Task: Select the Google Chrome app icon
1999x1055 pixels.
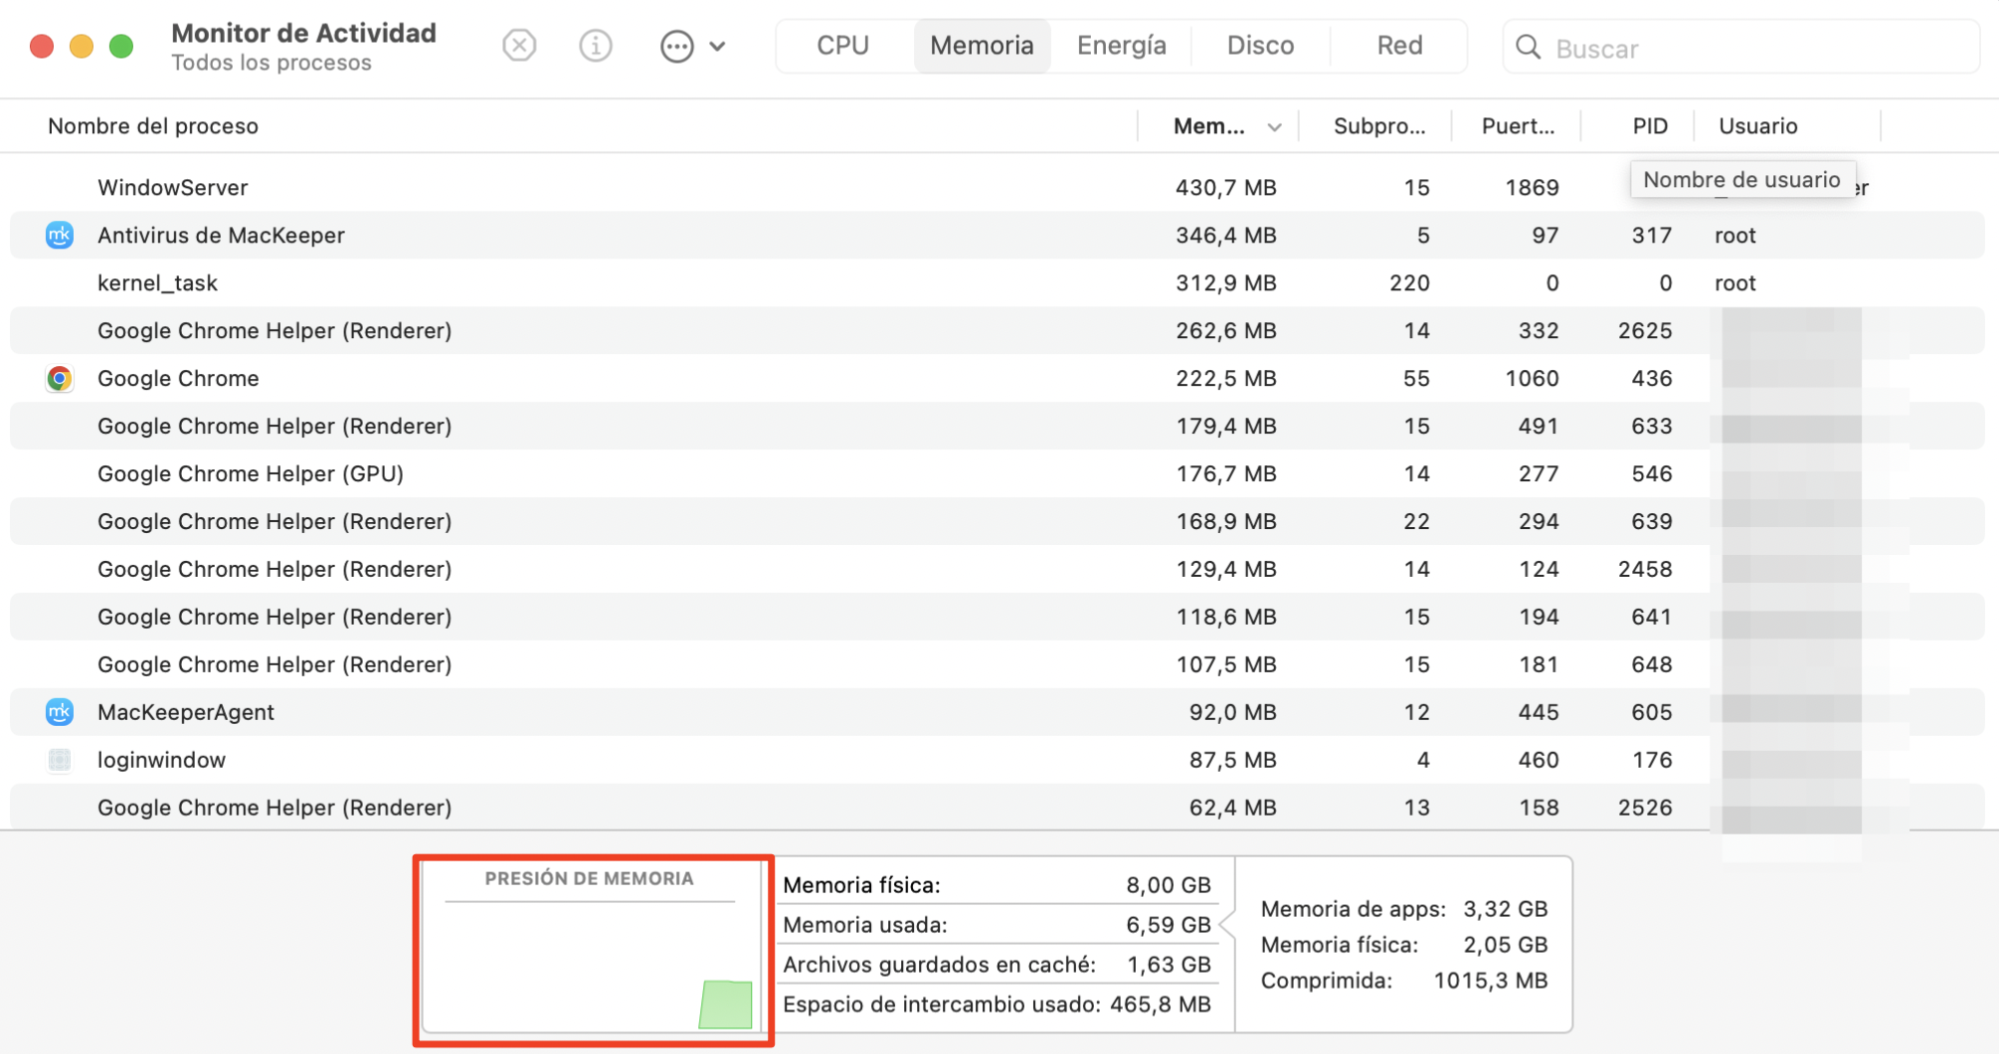Action: [x=59, y=378]
